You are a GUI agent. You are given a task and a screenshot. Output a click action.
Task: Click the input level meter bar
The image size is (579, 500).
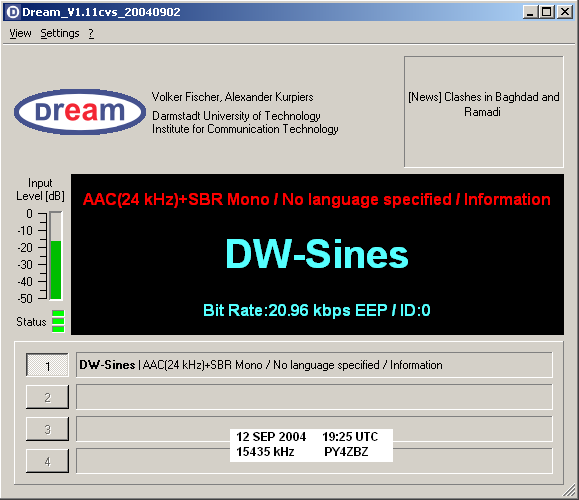click(56, 256)
